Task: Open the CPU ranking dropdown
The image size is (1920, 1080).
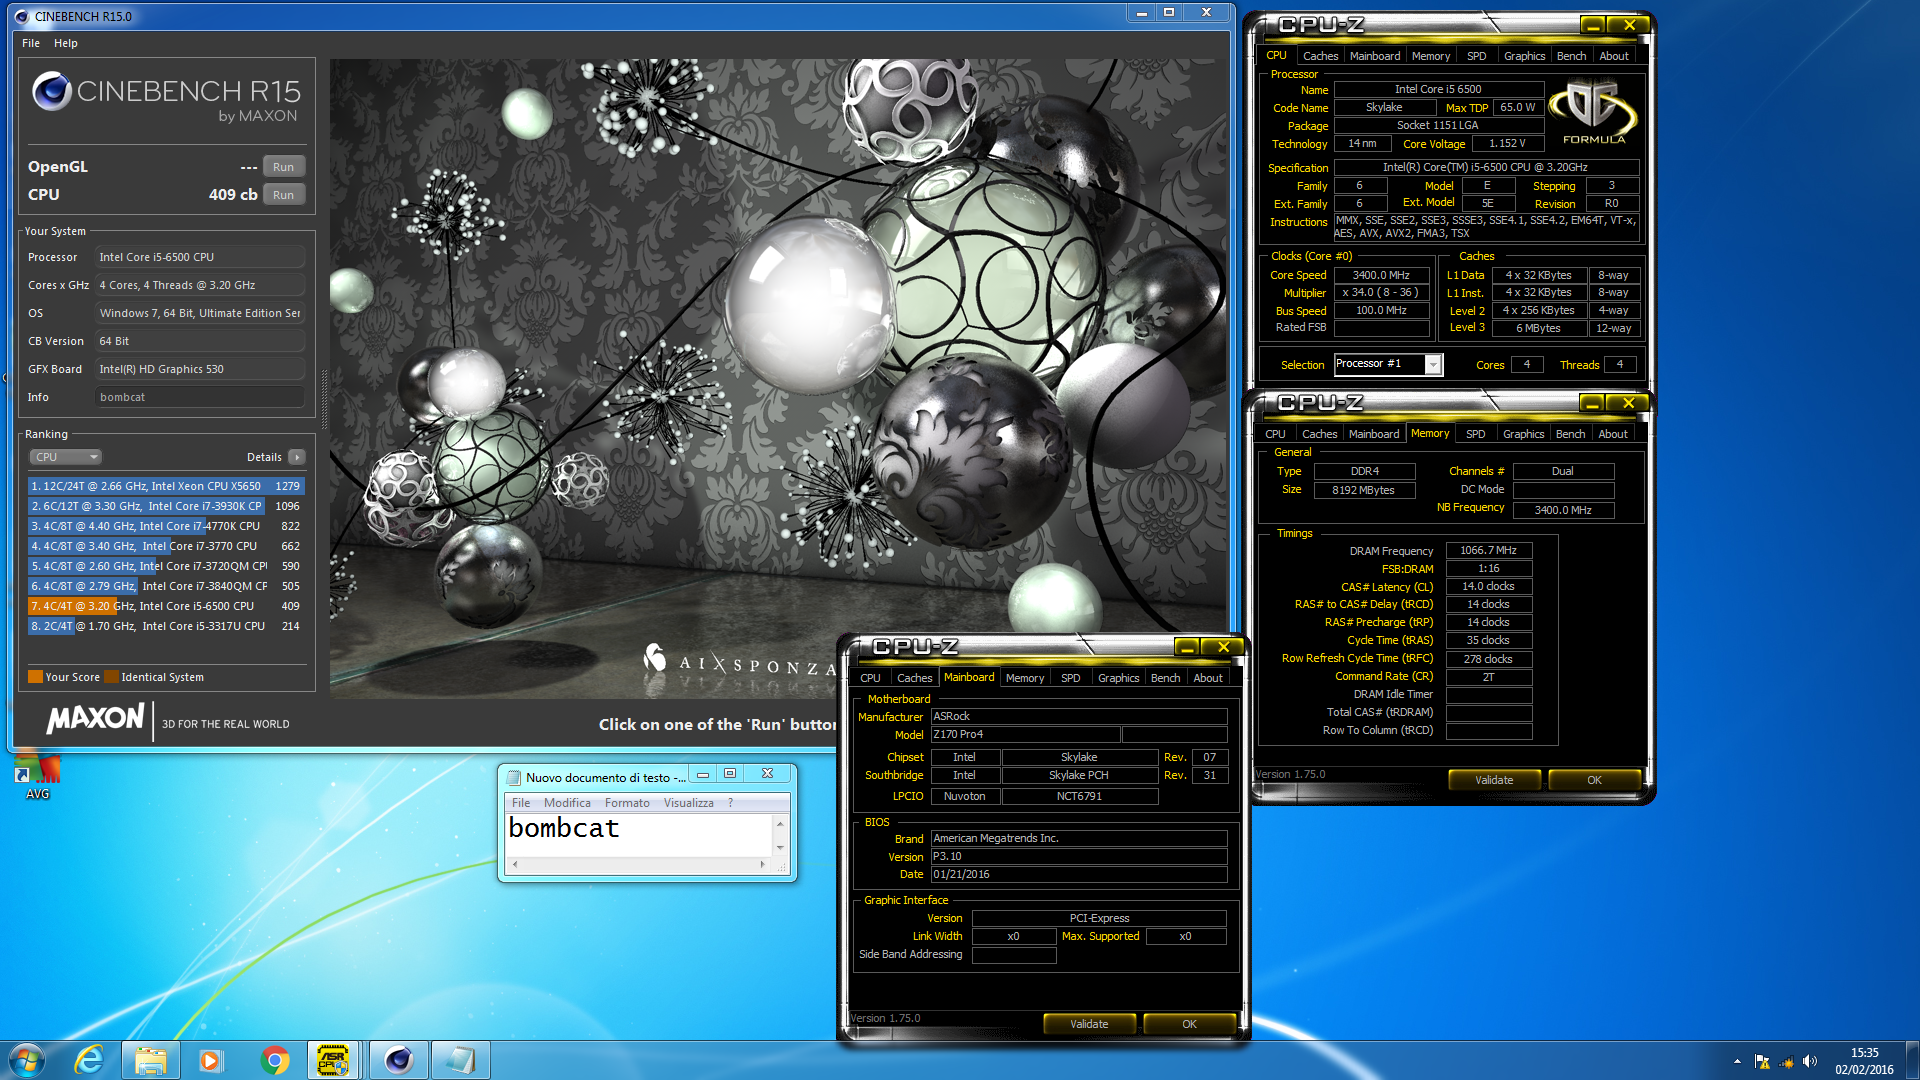Action: 65,457
